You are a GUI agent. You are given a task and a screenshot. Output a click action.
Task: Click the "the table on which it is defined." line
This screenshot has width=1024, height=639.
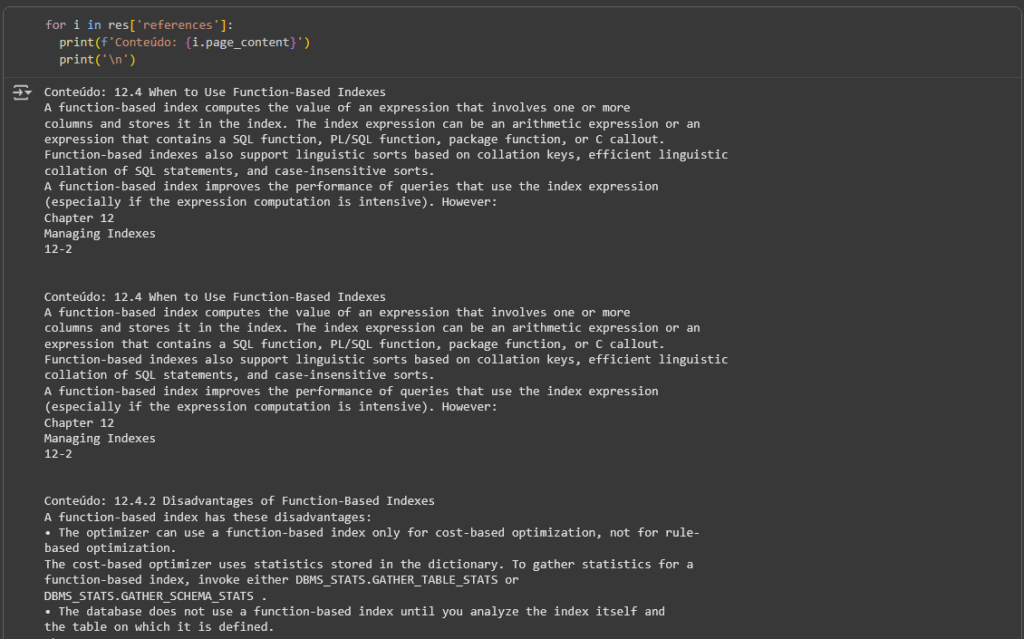coord(158,627)
